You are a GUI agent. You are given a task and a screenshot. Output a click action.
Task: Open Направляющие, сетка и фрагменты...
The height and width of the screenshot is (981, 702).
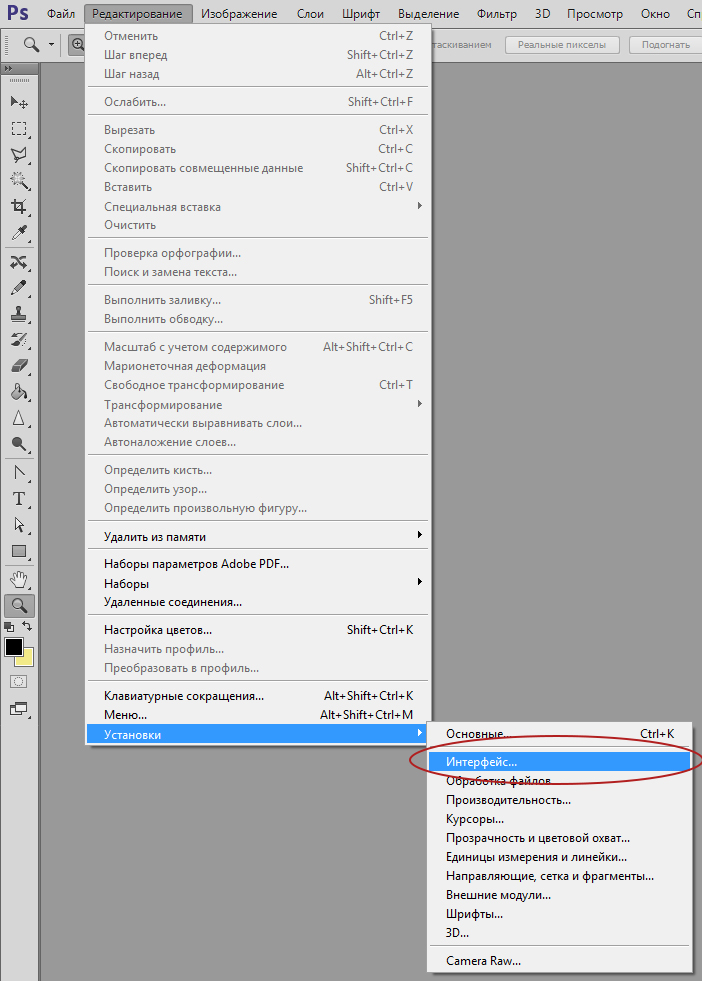click(x=559, y=876)
